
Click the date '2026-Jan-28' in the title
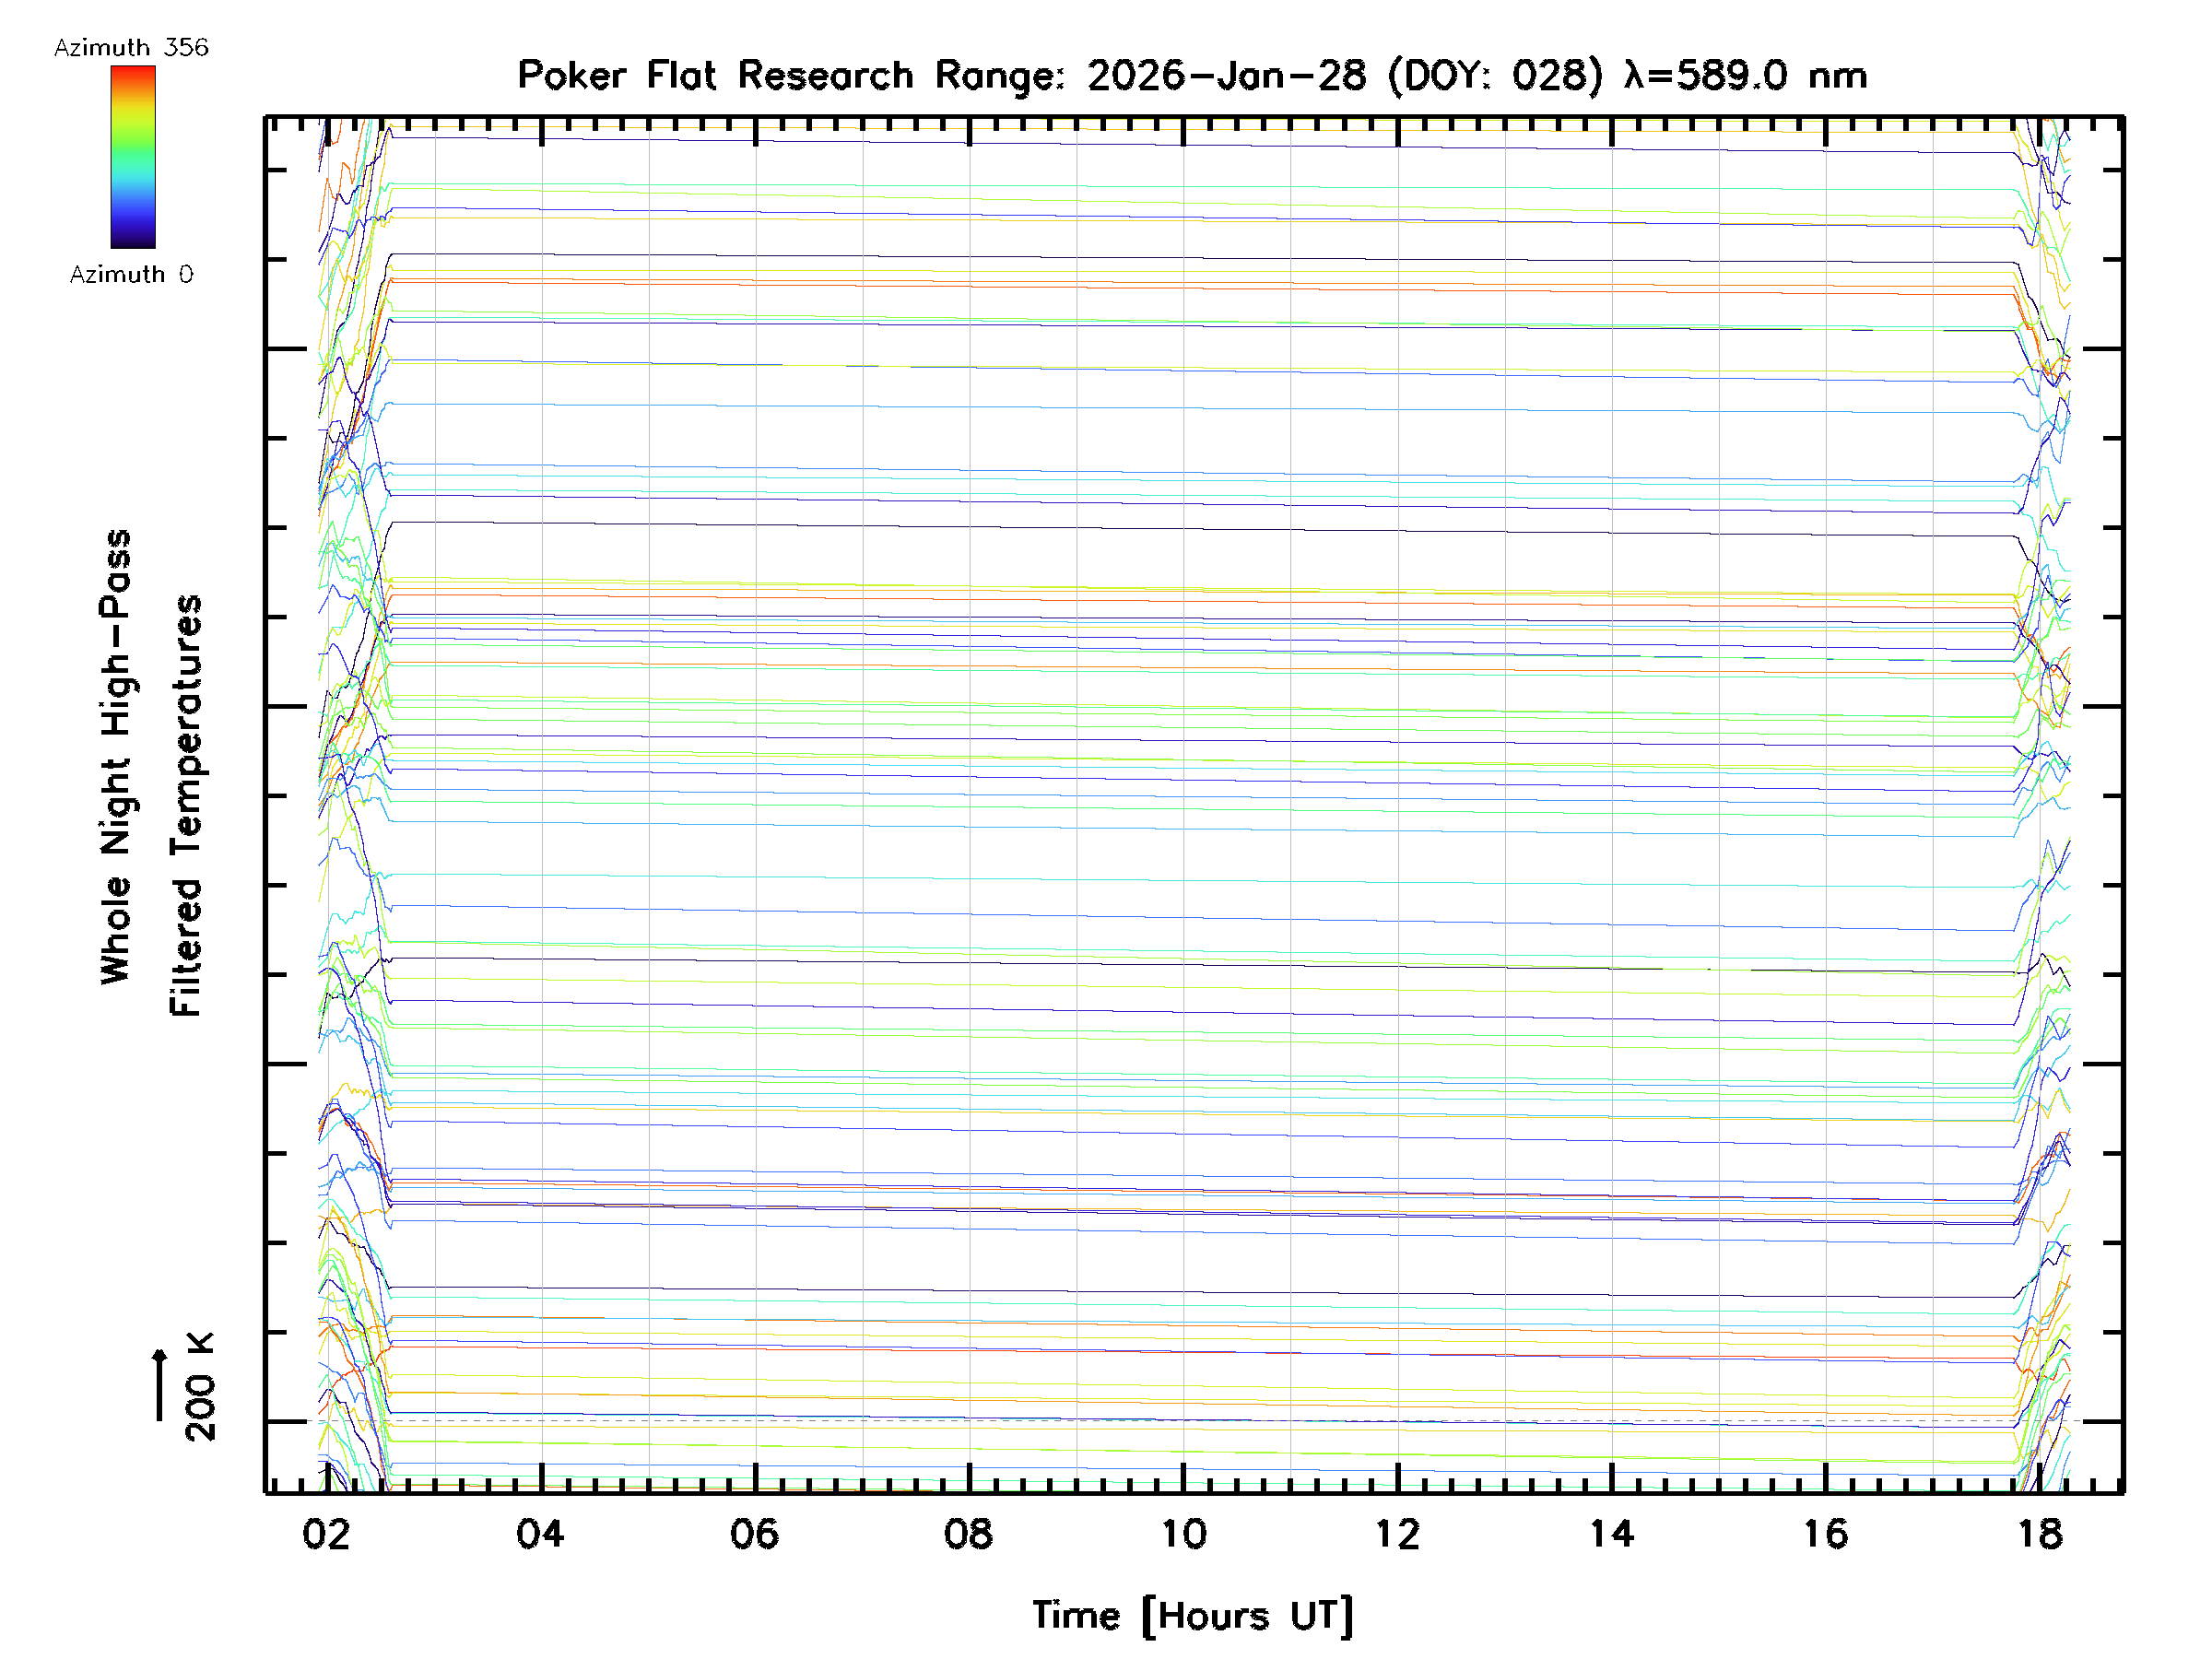(x=1226, y=76)
